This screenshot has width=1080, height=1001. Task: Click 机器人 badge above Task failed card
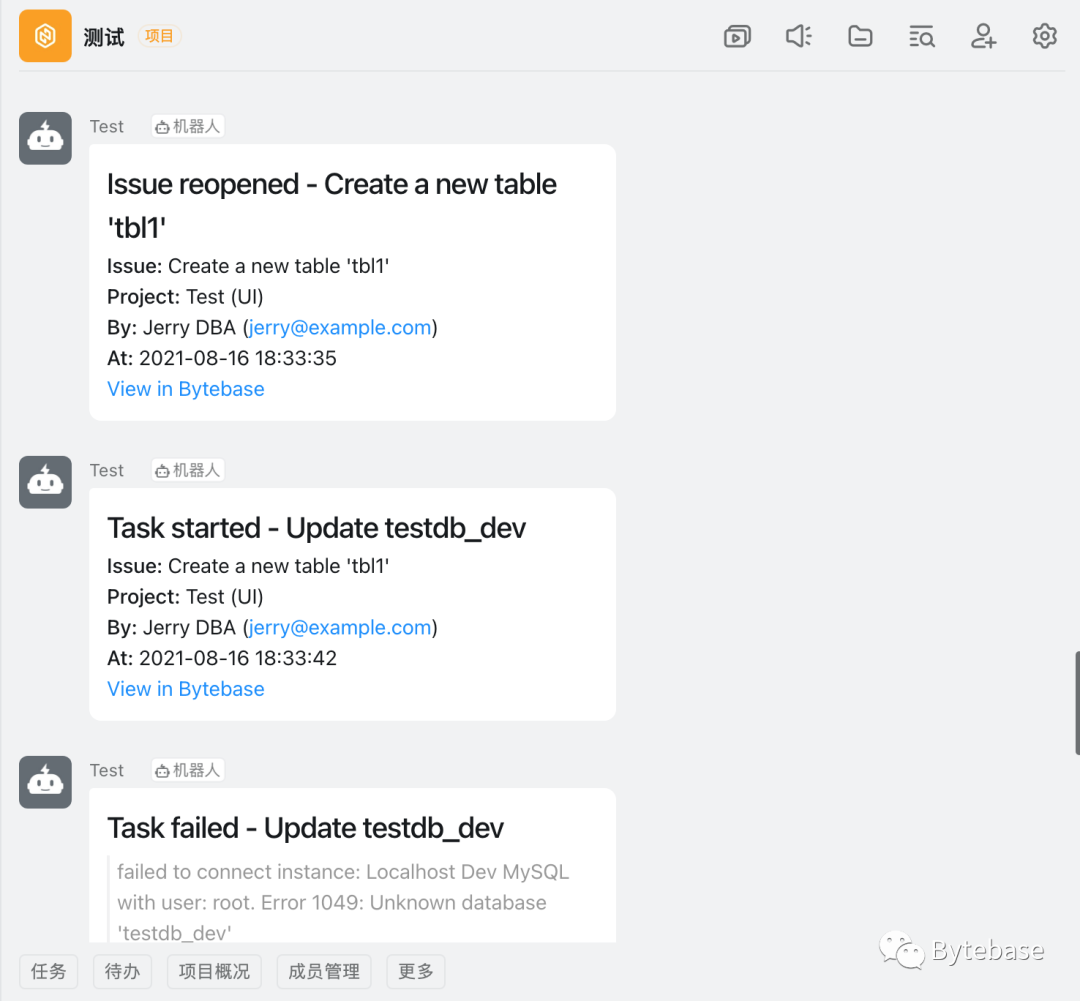[188, 770]
